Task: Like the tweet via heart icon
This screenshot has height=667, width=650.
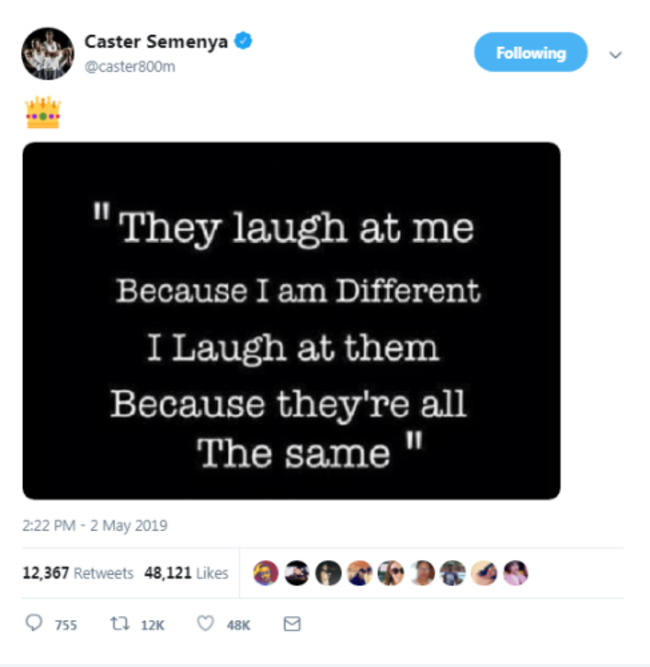Action: pos(205,624)
